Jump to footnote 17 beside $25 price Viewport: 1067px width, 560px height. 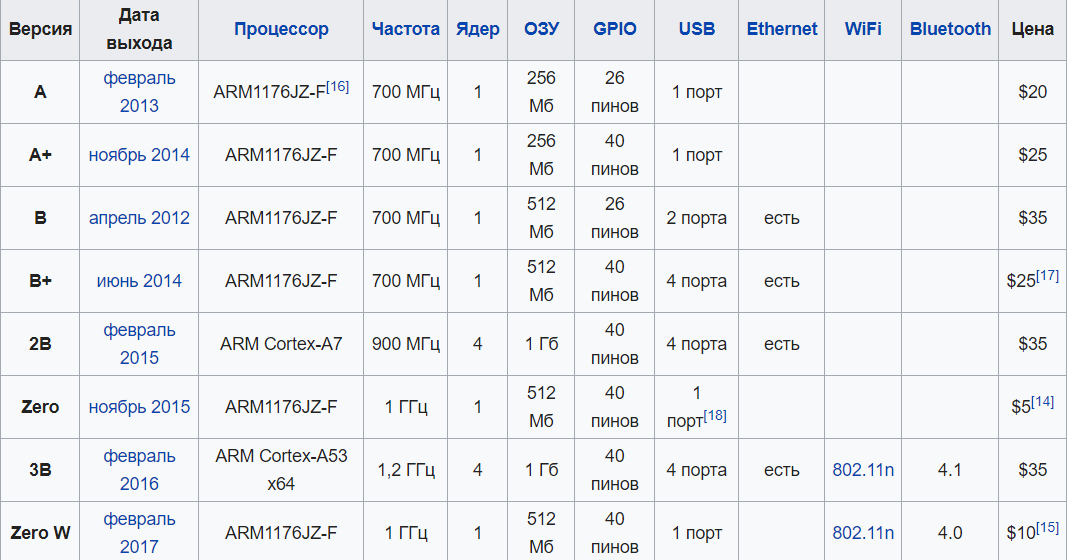(1047, 275)
